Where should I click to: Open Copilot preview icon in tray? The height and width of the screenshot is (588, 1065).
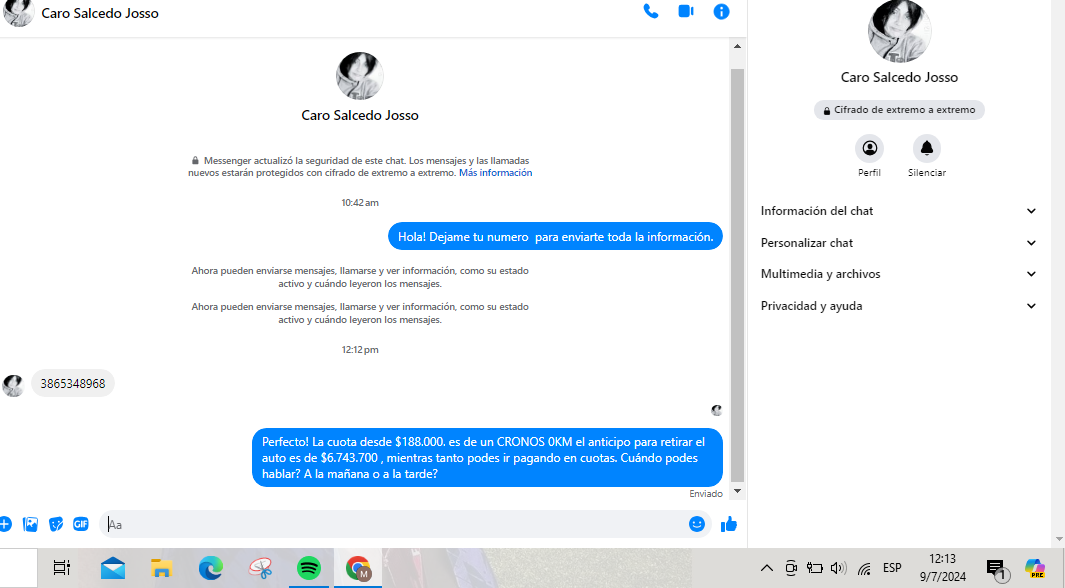pyautogui.click(x=1035, y=568)
